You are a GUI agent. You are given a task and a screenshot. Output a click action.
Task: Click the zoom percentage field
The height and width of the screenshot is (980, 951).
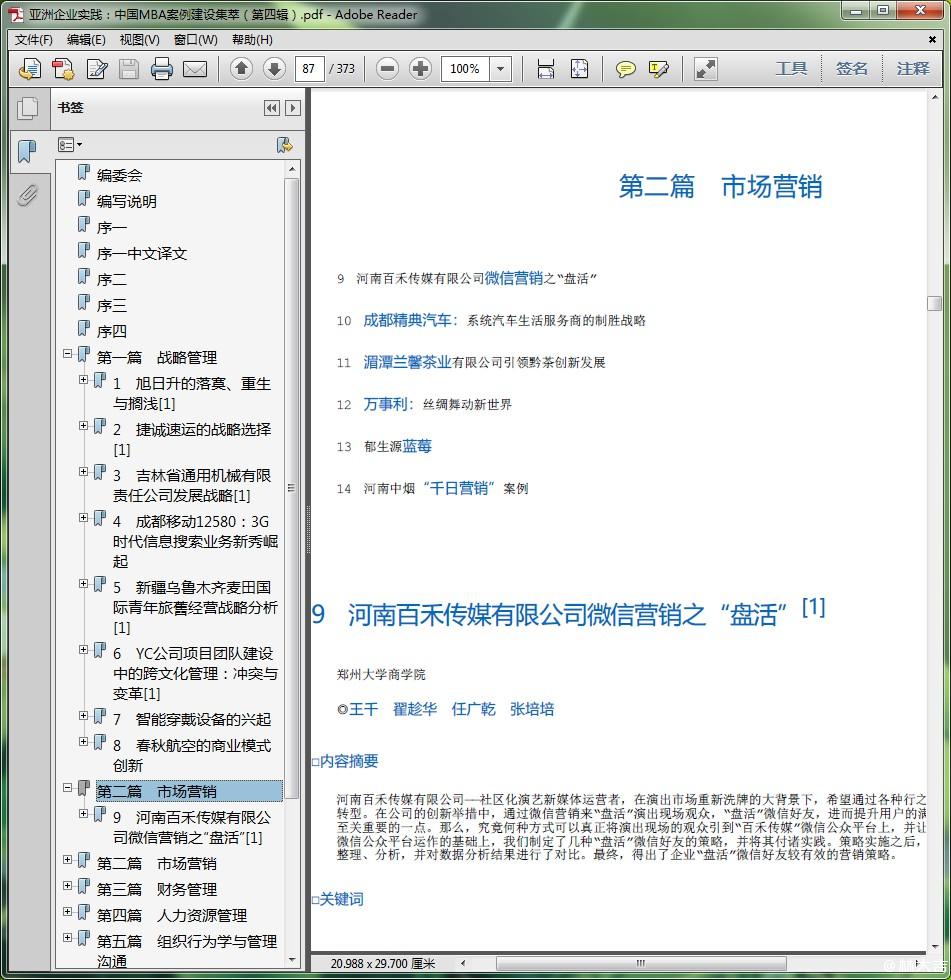[466, 69]
